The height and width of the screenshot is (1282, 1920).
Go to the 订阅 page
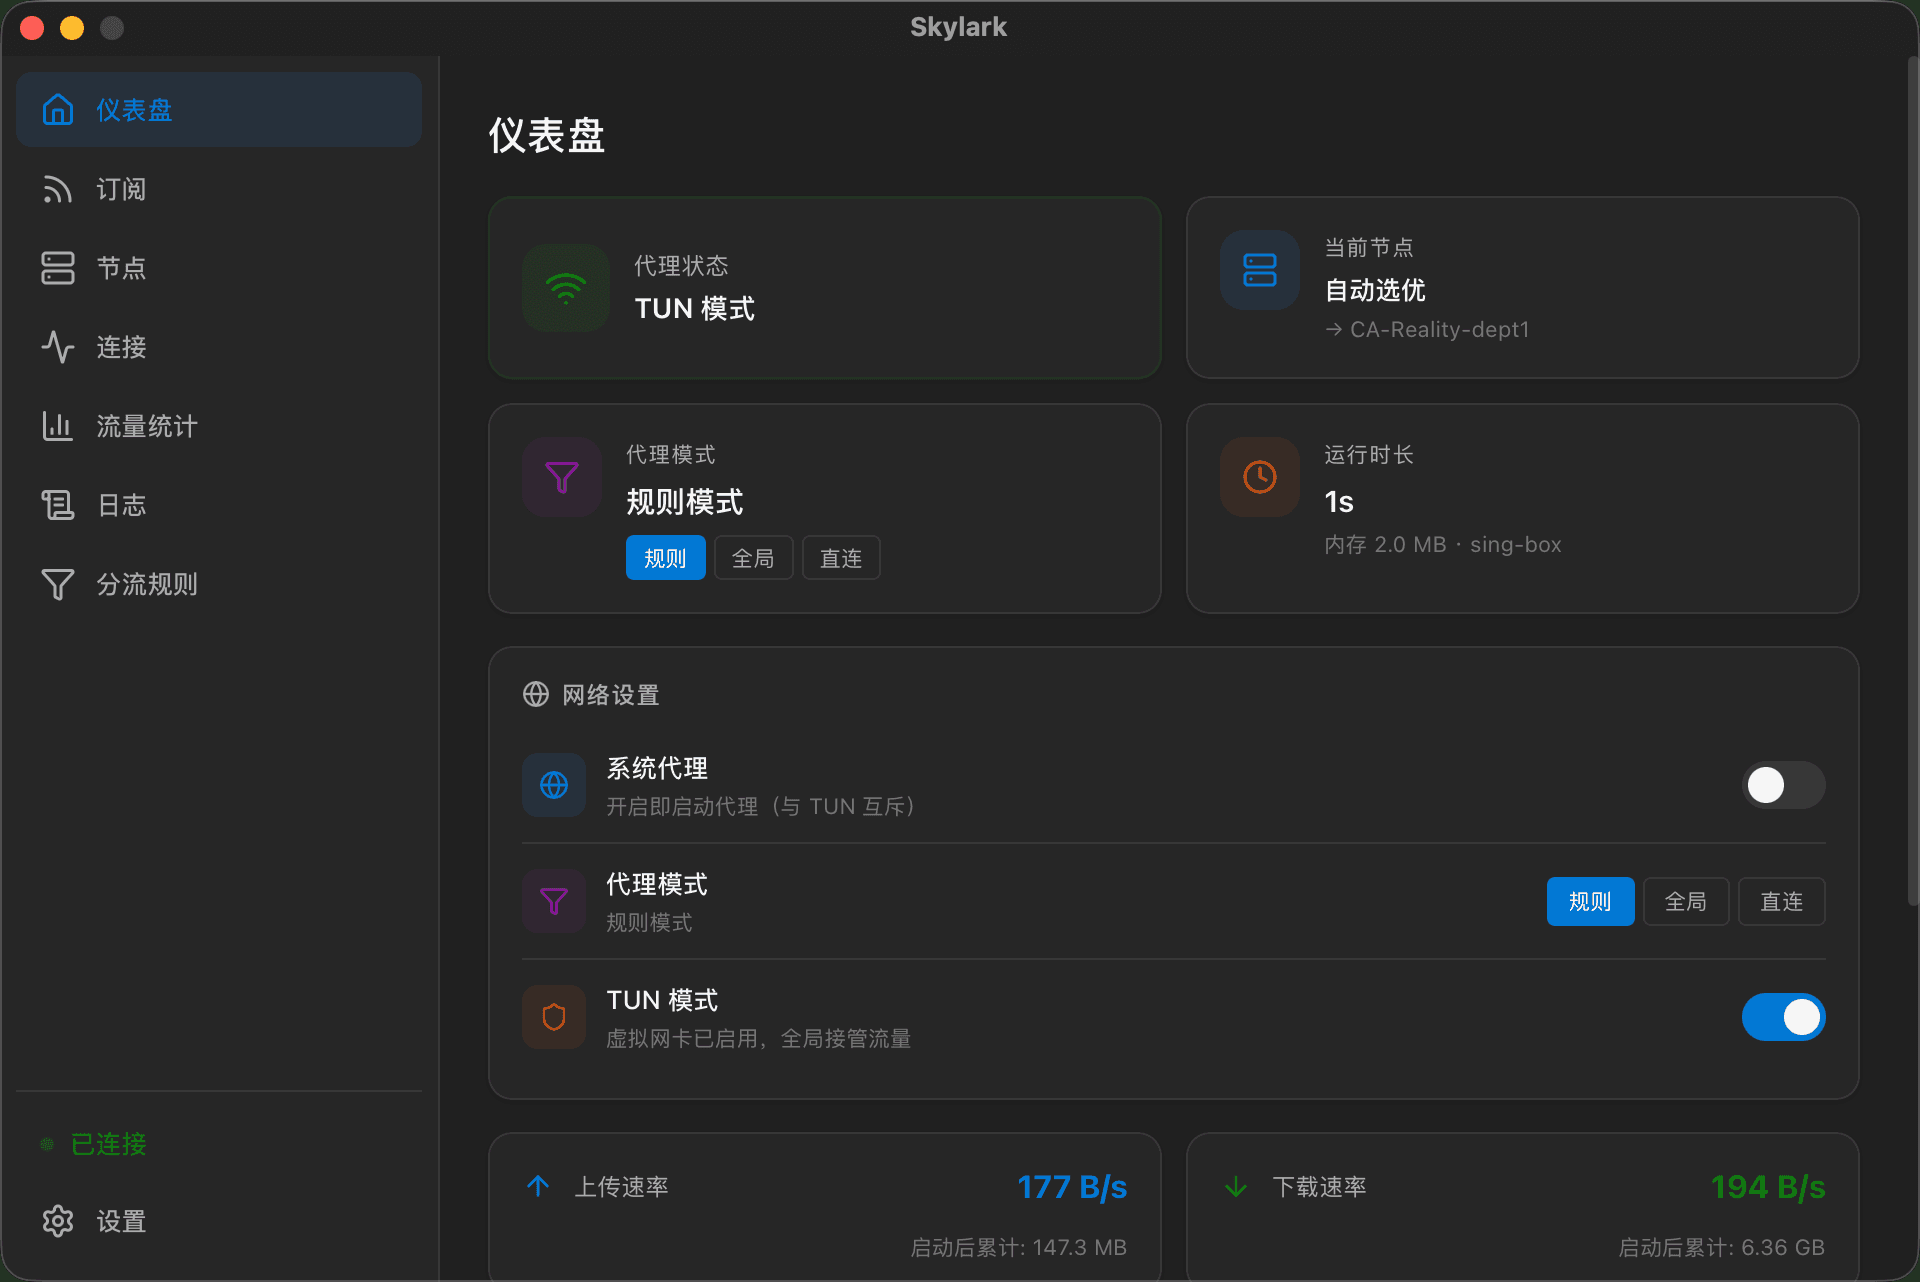click(219, 189)
